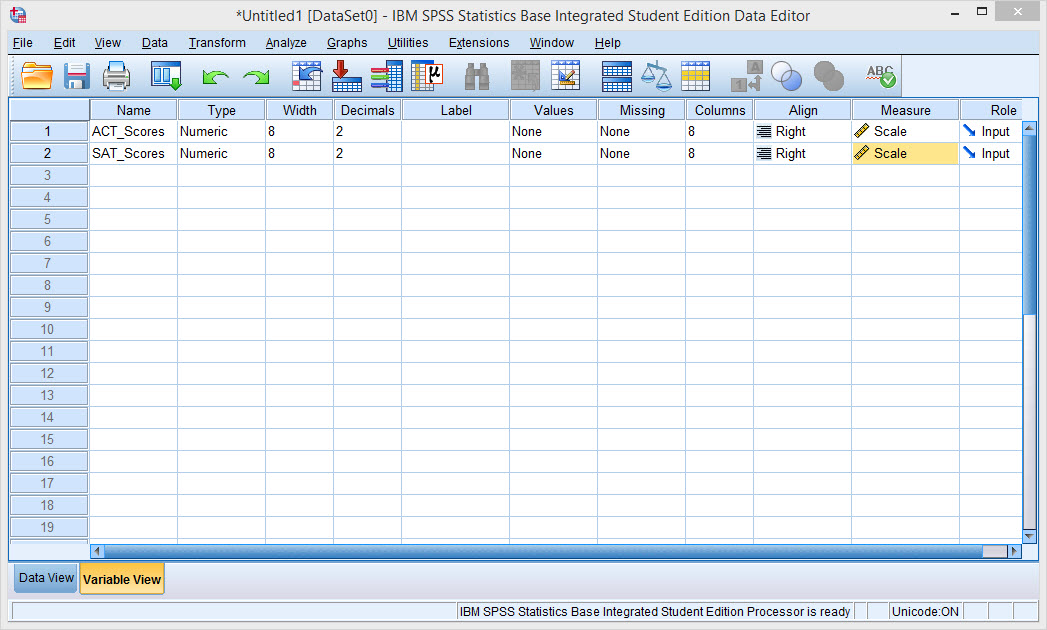
Task: Open the Transform menu
Action: [x=217, y=43]
